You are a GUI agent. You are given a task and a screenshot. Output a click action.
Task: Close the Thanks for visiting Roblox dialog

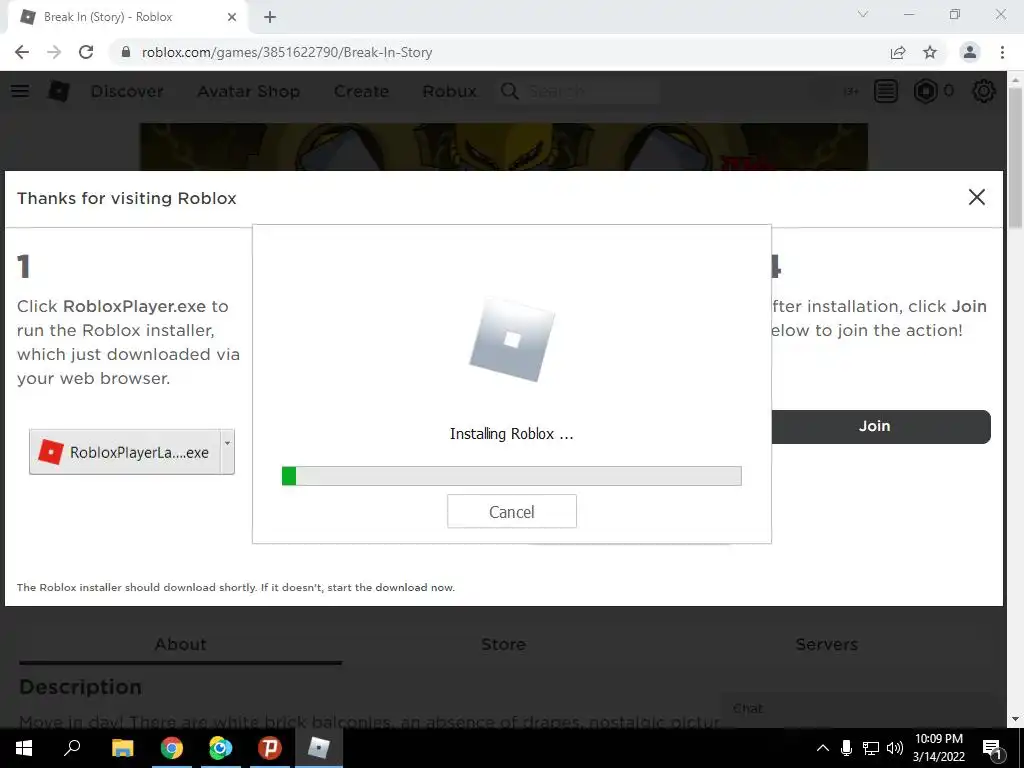point(977,197)
